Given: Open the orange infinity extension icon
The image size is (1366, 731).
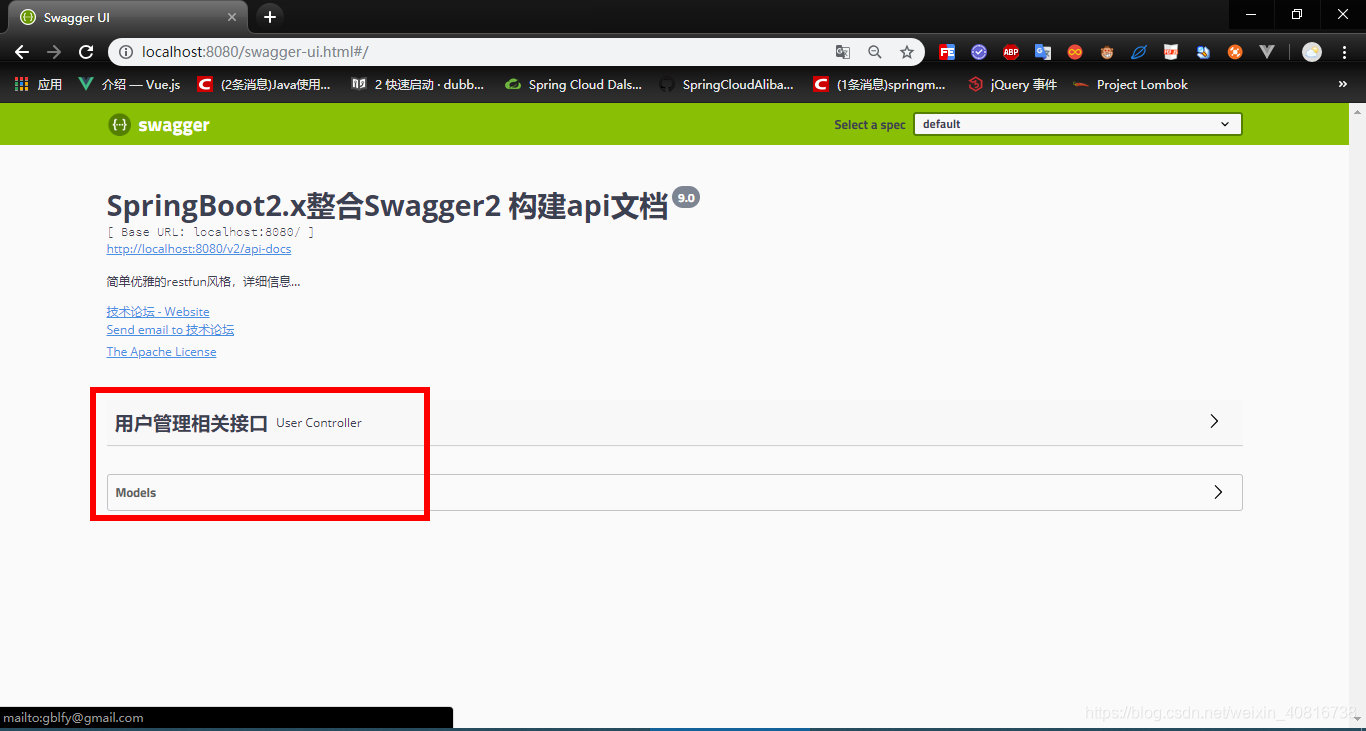Looking at the screenshot, I should tap(1075, 52).
